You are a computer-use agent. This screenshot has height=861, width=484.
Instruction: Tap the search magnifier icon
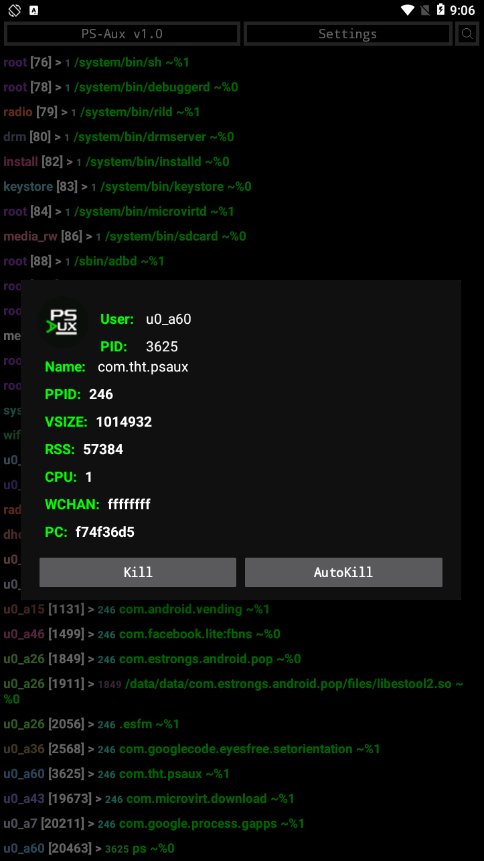coord(467,34)
